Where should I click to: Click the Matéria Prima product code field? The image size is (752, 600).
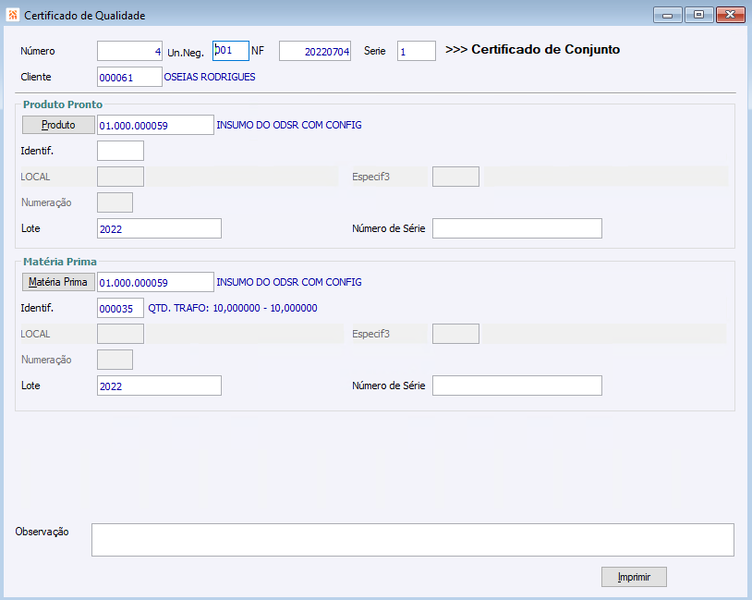[155, 282]
